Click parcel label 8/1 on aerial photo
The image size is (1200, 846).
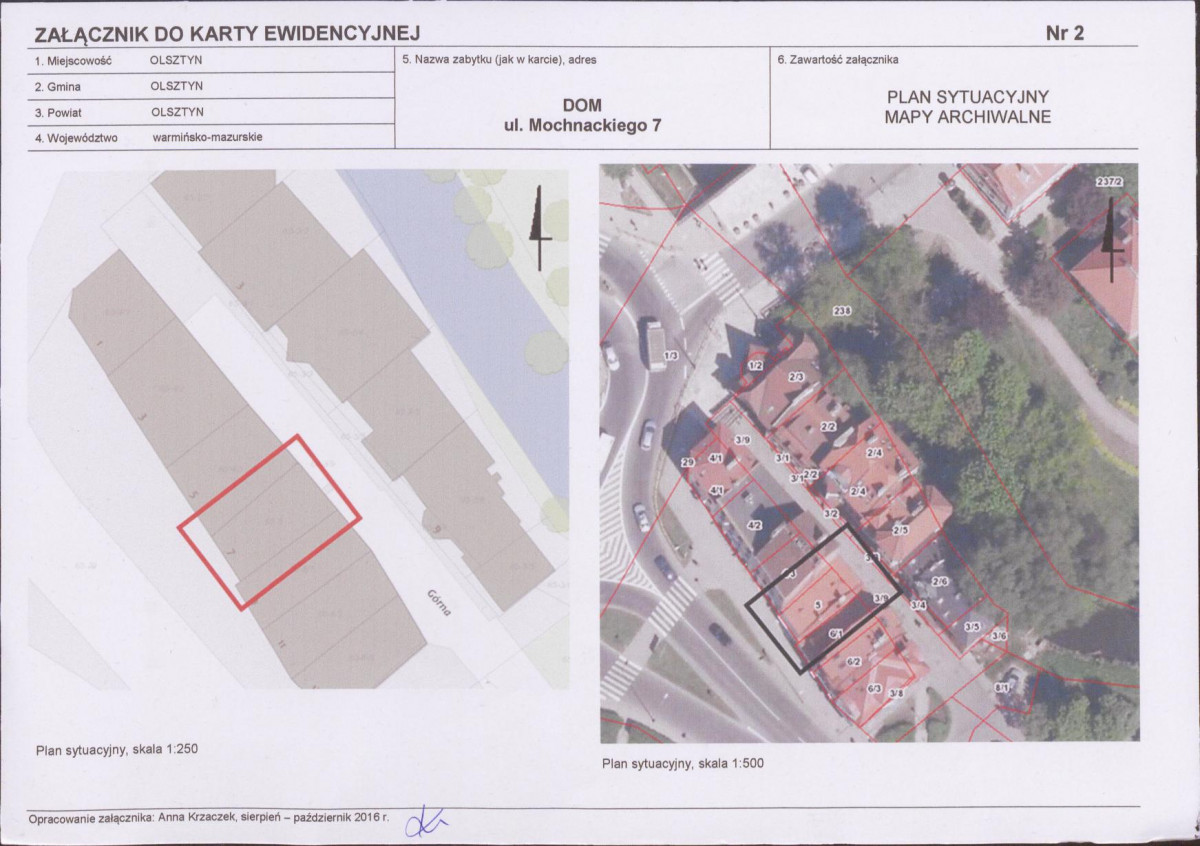(x=1001, y=687)
